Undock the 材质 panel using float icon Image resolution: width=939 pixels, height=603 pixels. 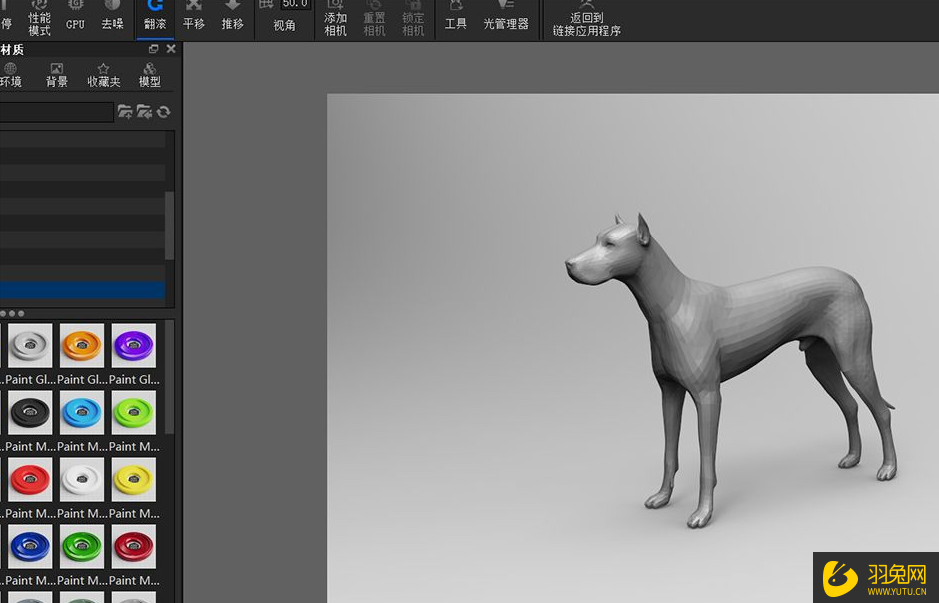coord(153,49)
